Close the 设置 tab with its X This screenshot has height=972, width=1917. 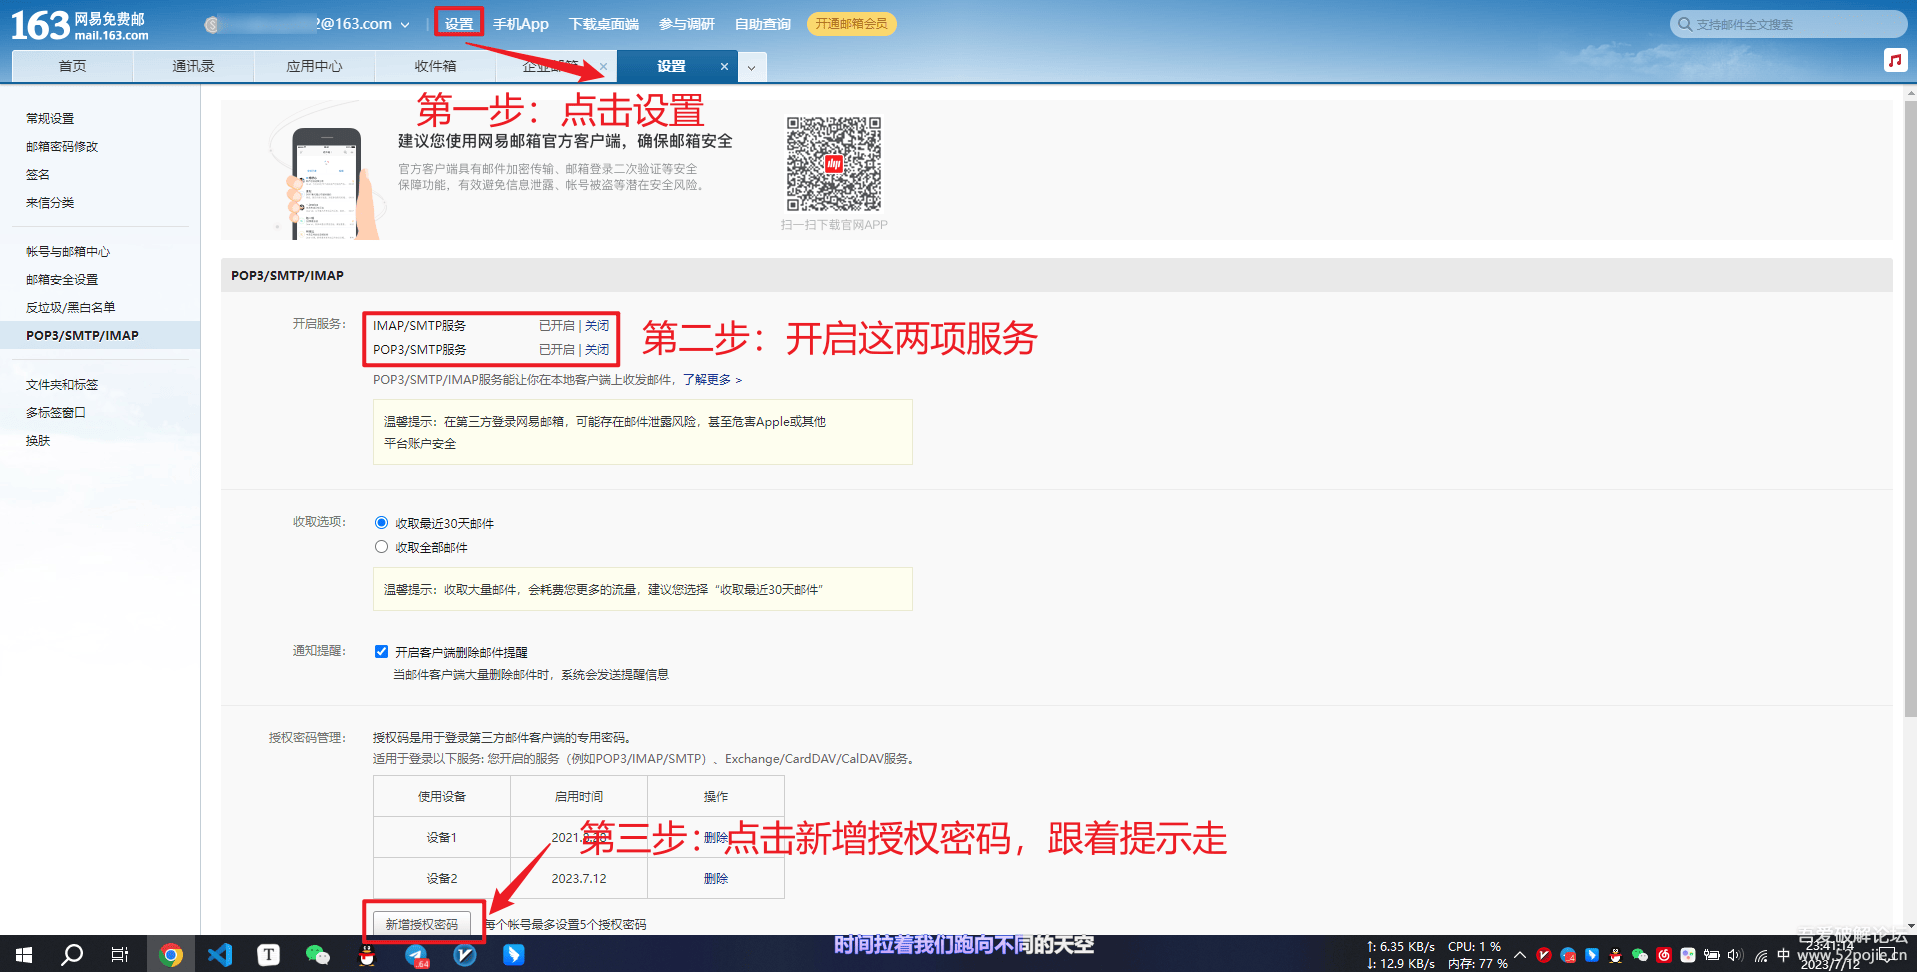point(724,67)
